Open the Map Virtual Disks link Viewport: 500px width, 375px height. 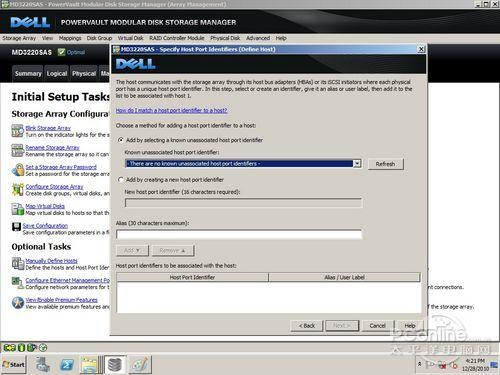pyautogui.click(x=45, y=206)
